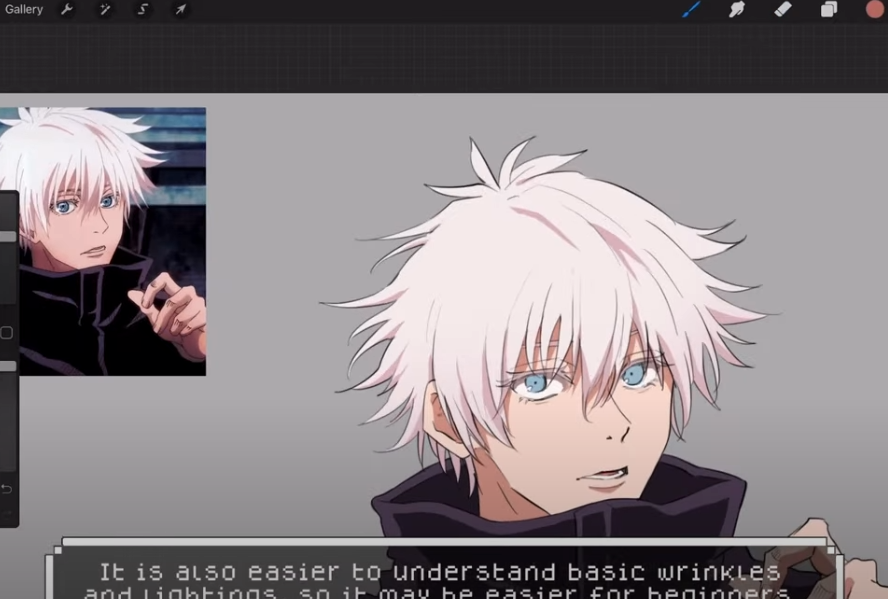Open the Actions wrench menu
The width and height of the screenshot is (888, 599).
[67, 10]
